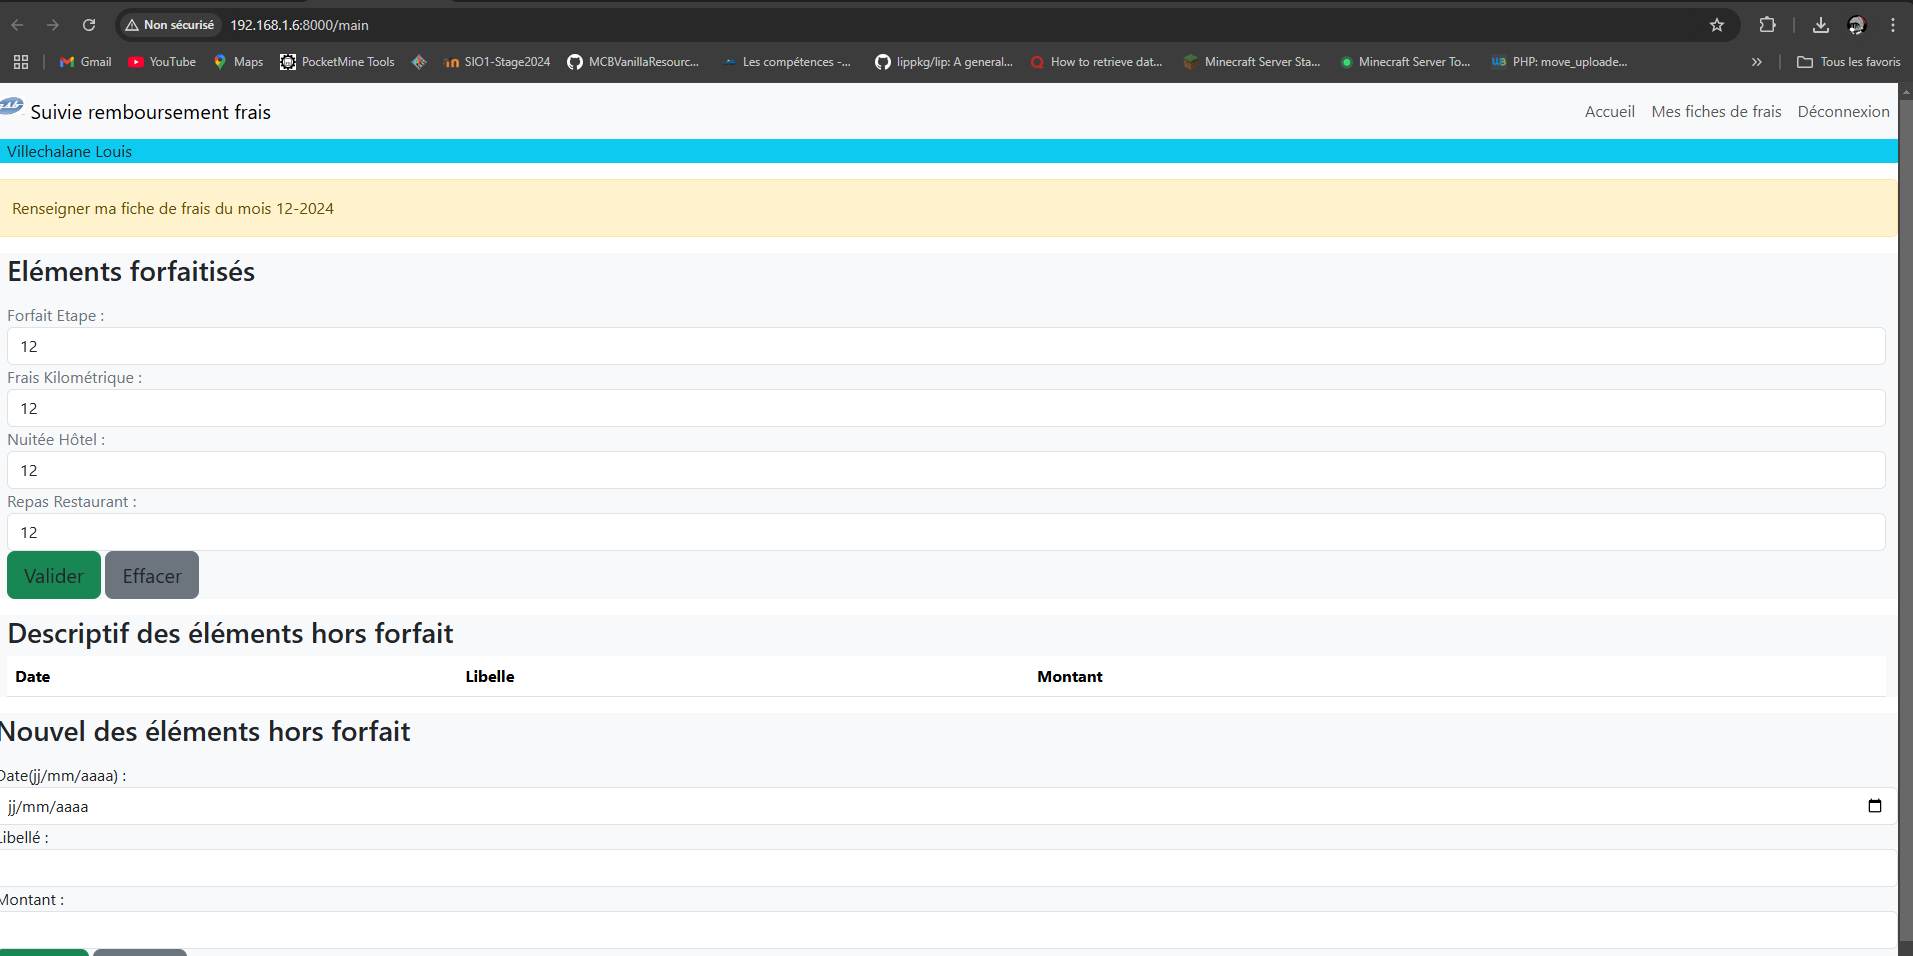This screenshot has height=956, width=1913.
Task: Open the Chrome three-dot menu
Action: tap(1893, 25)
